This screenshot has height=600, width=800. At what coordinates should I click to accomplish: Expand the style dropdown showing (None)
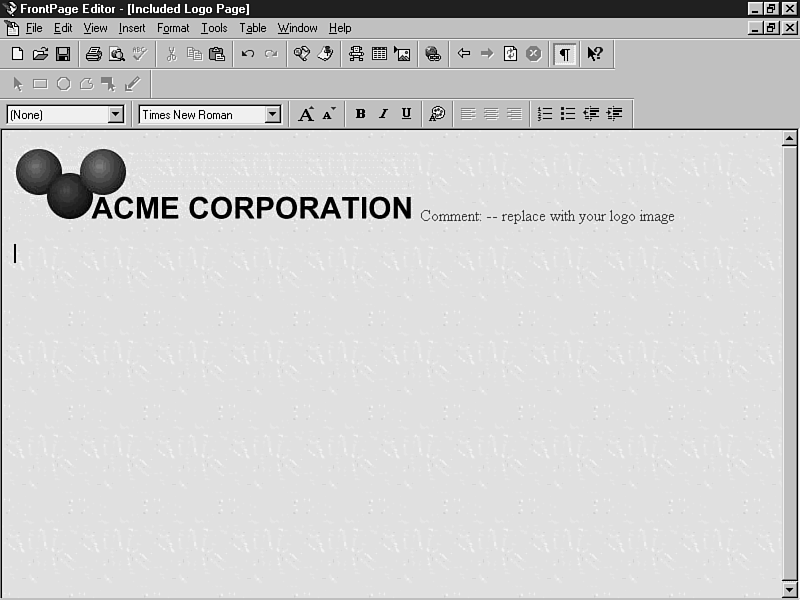tap(115, 115)
